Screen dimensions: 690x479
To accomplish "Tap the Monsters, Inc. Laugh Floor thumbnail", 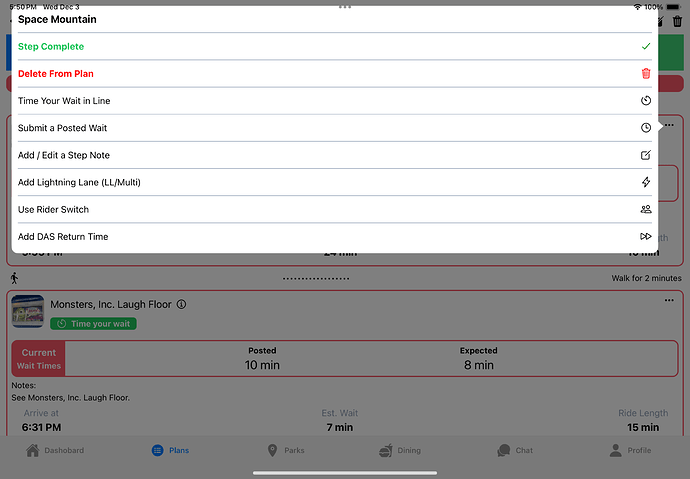I will [28, 311].
